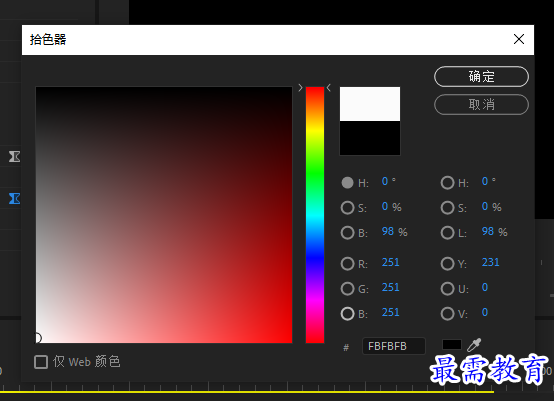Select the G green radio button
Viewport: 554px width, 401px height.
pyautogui.click(x=347, y=289)
